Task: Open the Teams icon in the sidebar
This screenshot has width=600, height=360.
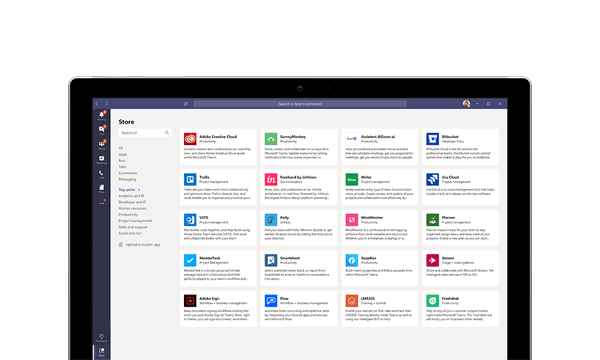Action: coord(101,144)
